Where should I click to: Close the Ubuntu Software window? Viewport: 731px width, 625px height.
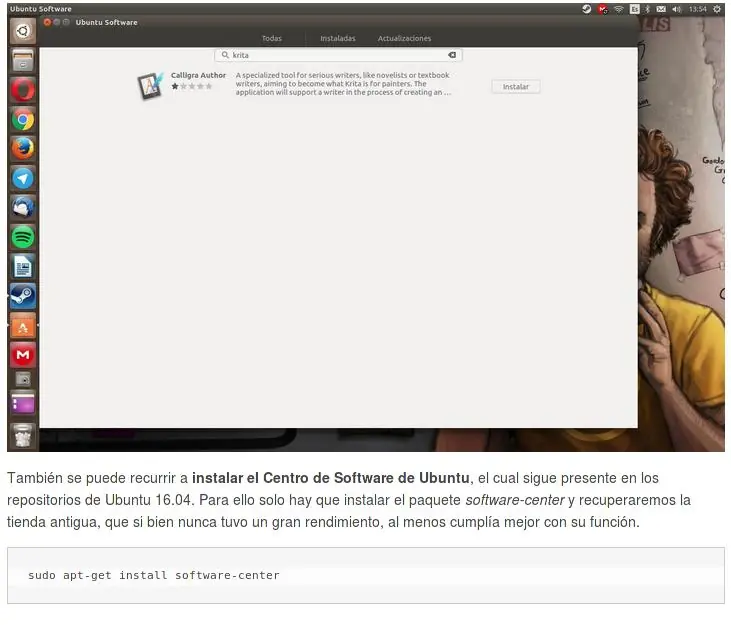tap(47, 22)
